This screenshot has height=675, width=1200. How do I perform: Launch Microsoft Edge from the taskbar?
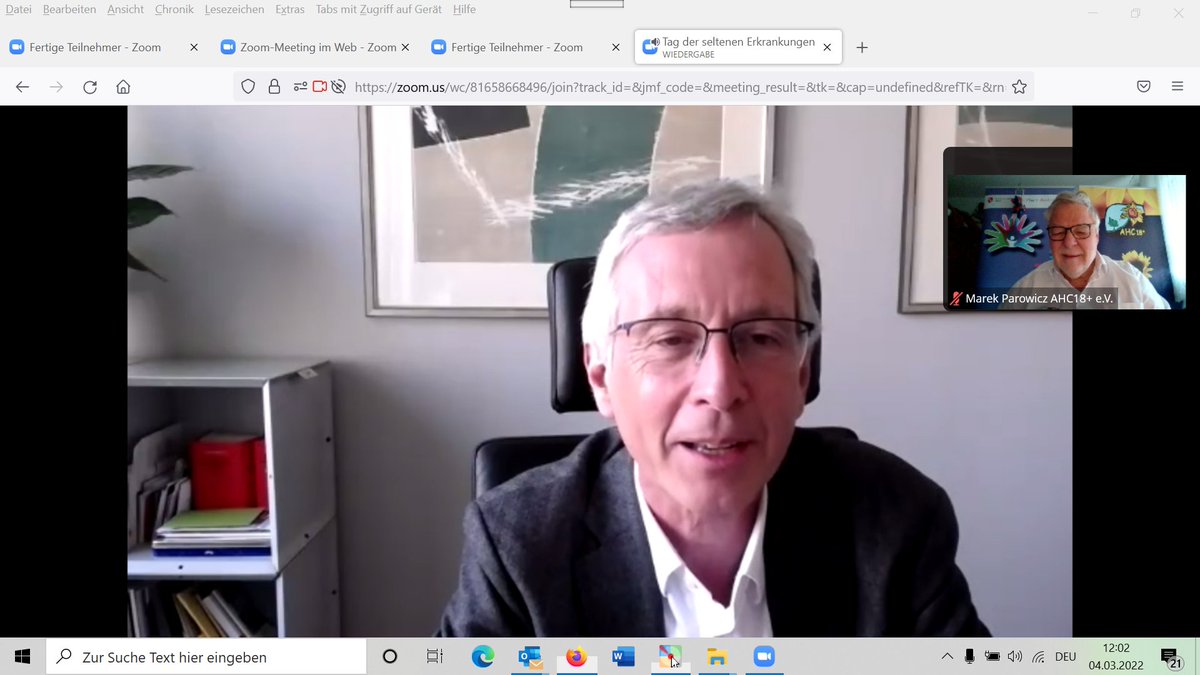(483, 657)
